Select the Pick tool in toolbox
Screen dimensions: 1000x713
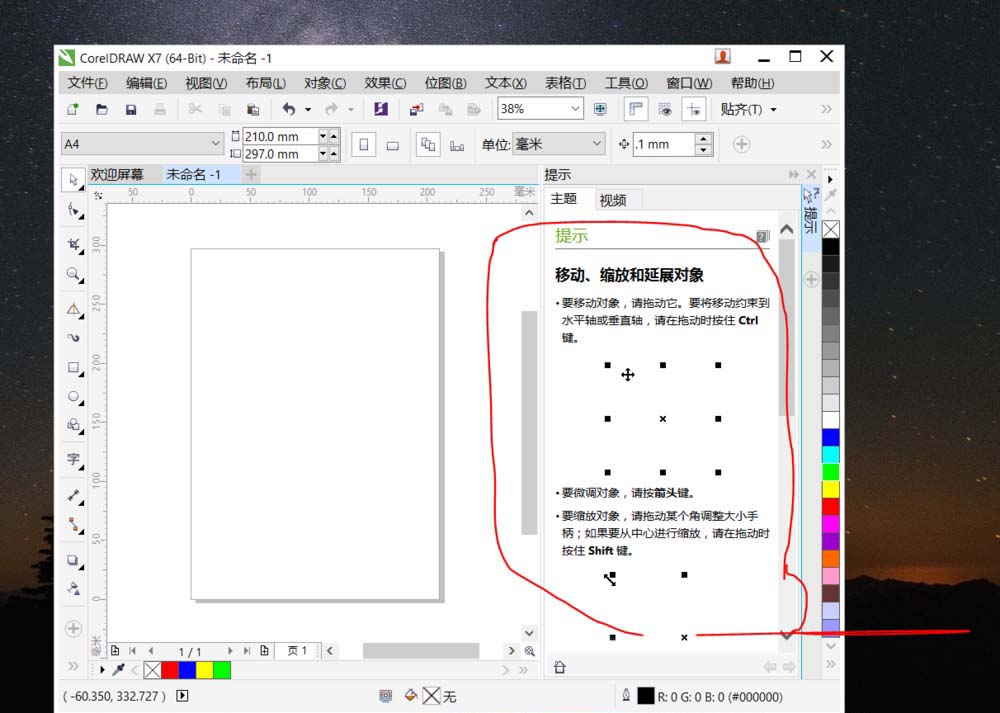73,180
